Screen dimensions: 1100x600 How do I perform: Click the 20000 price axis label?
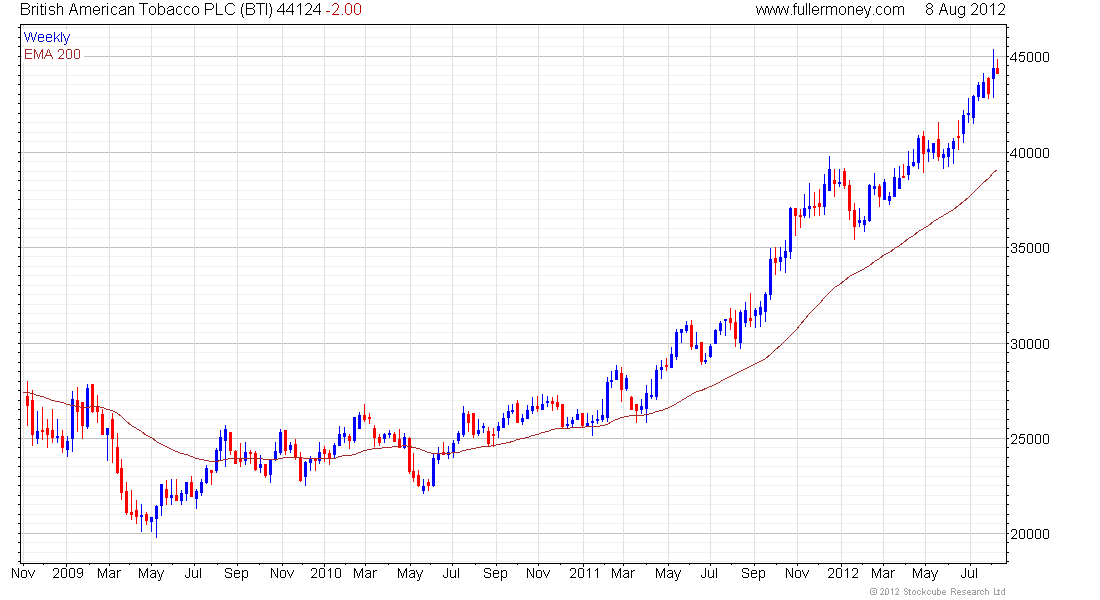coord(1030,534)
